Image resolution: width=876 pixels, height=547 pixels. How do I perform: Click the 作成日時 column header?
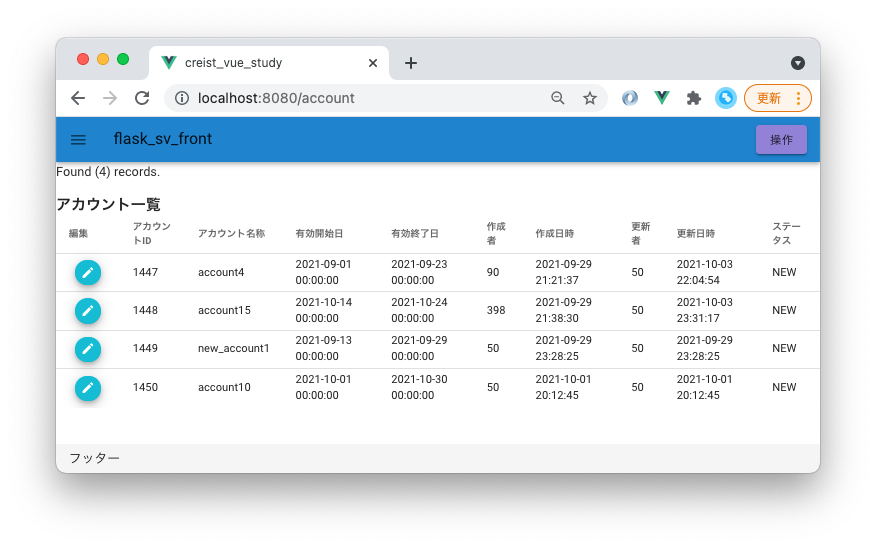click(554, 234)
